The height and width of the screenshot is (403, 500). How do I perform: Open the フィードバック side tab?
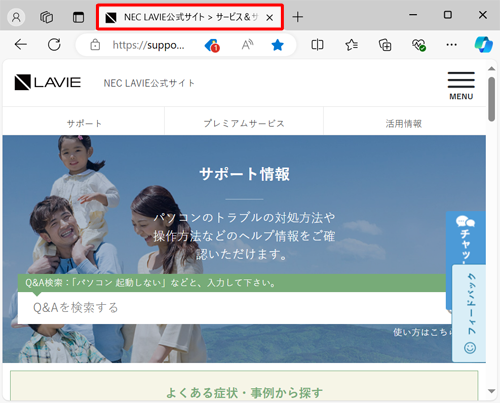pyautogui.click(x=469, y=313)
